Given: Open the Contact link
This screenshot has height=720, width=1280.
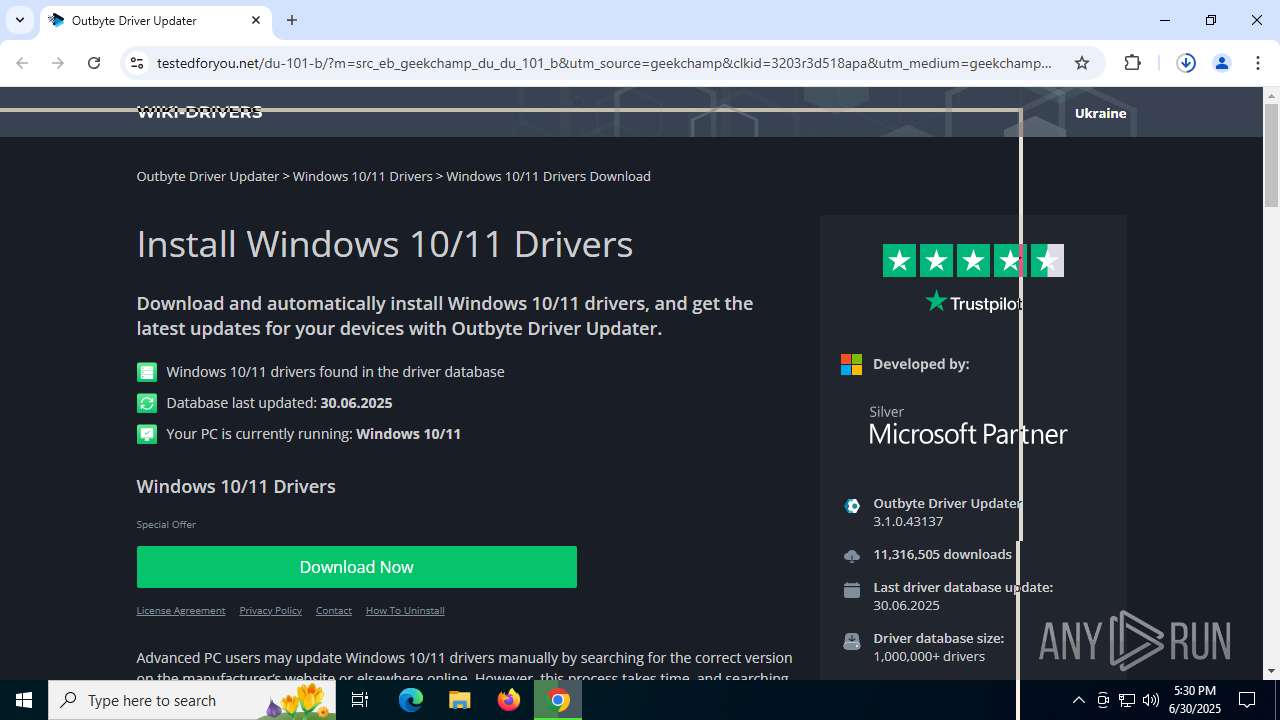Looking at the screenshot, I should (334, 610).
